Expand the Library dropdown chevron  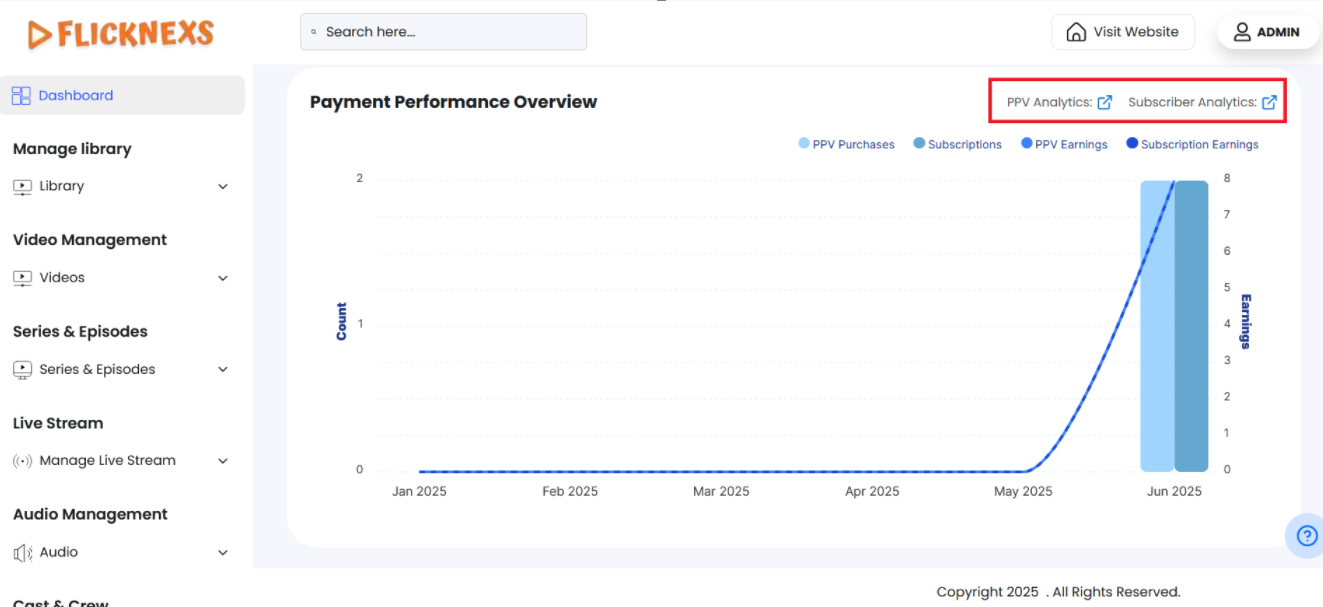[223, 187]
